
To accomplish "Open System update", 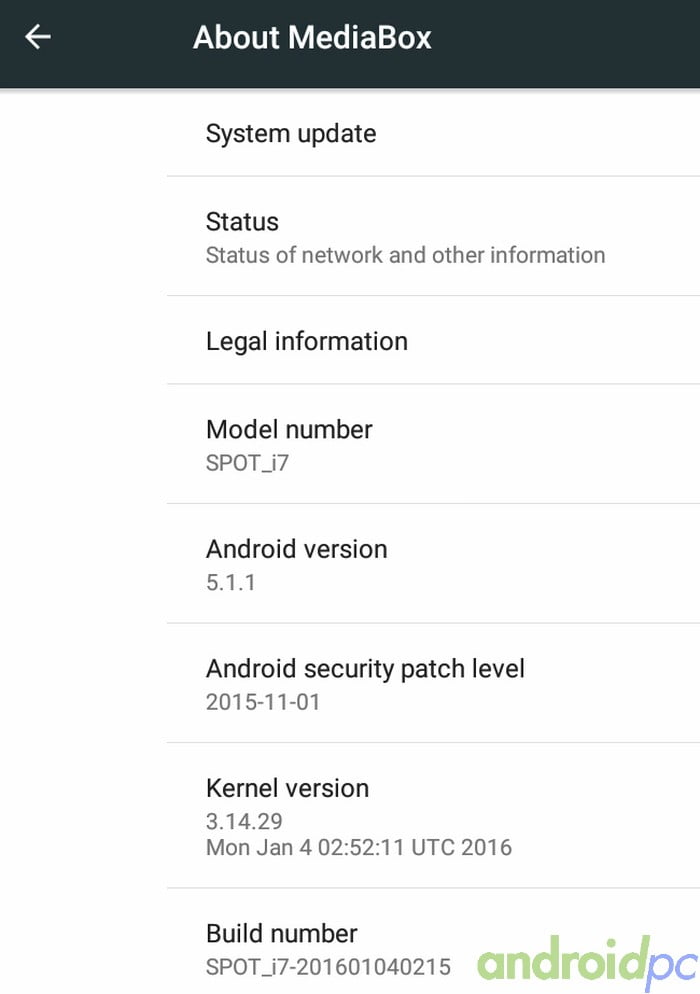I will tap(291, 134).
